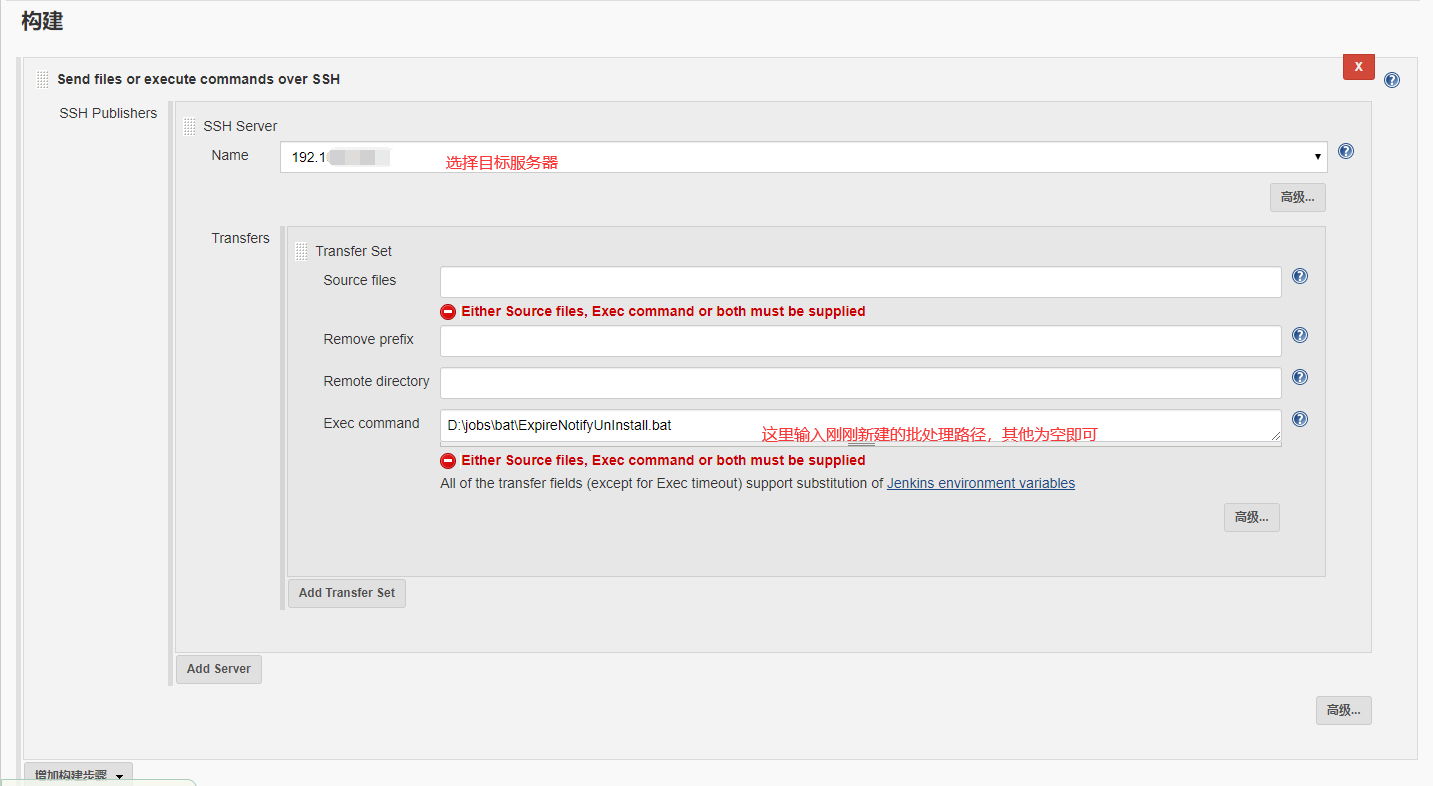
Task: Expand the 增加构建步骤 dropdown
Action: point(77,774)
